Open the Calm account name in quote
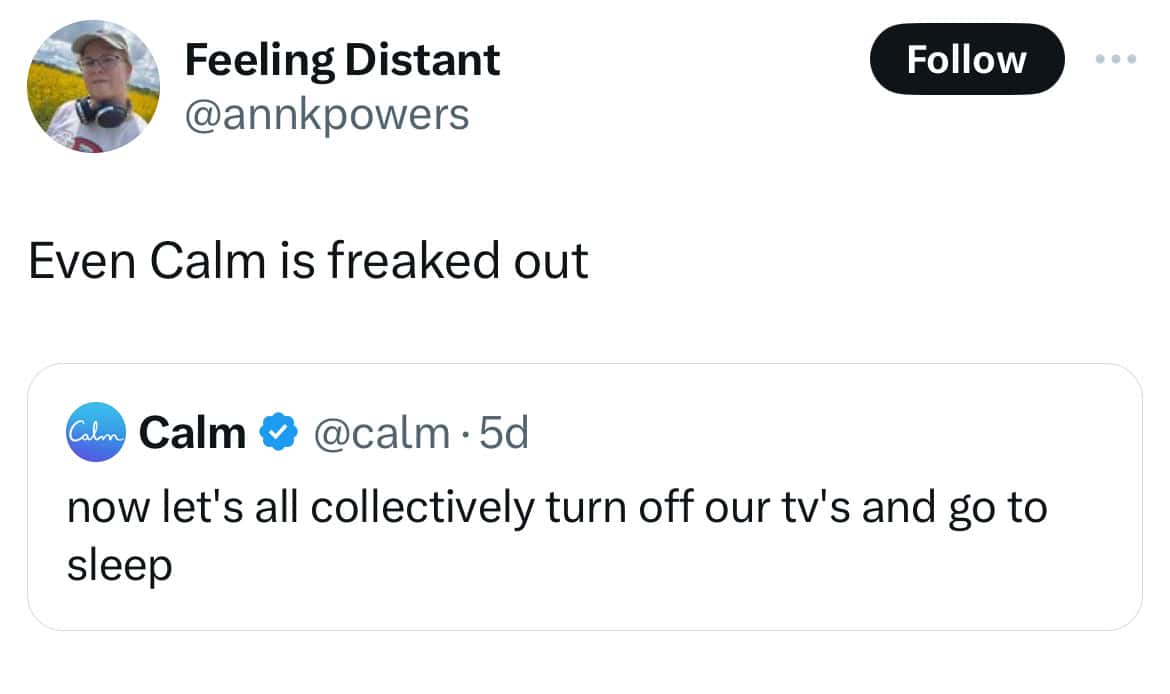Viewport: 1170px width, 694px height. [192, 434]
